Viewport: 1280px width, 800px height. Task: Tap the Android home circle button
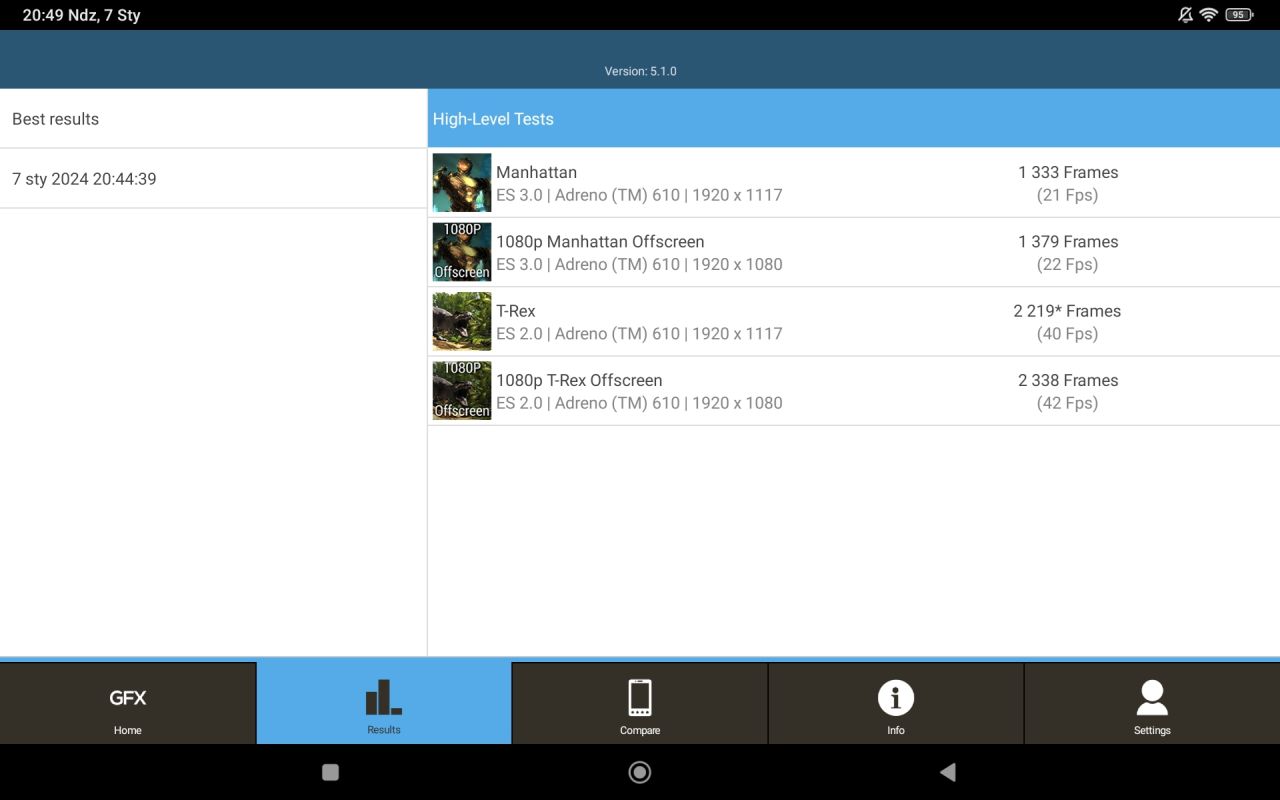tap(640, 772)
